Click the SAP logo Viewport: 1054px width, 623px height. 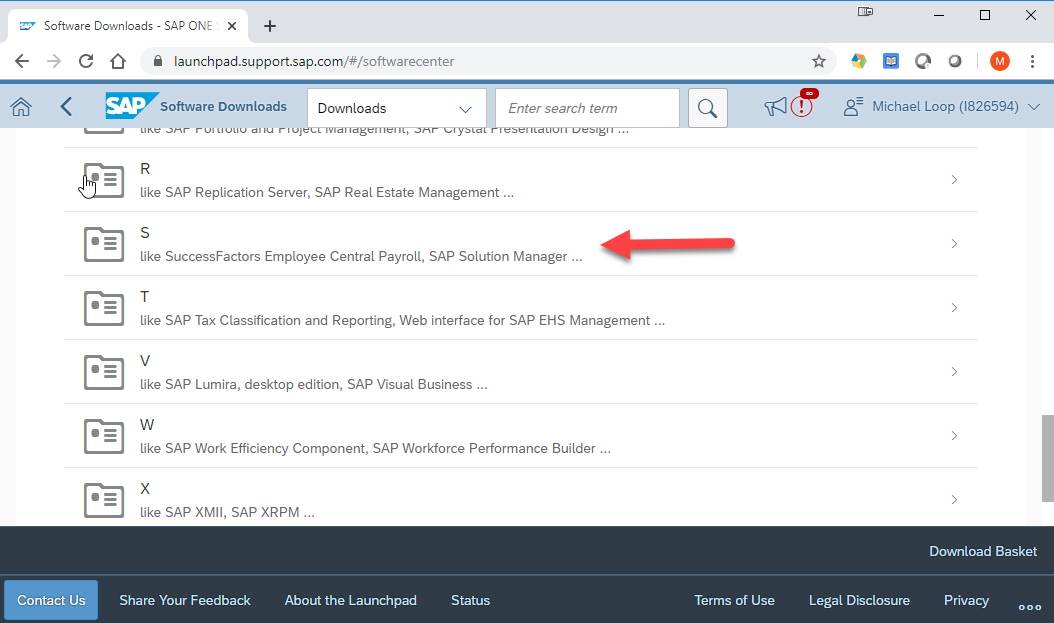click(x=131, y=106)
